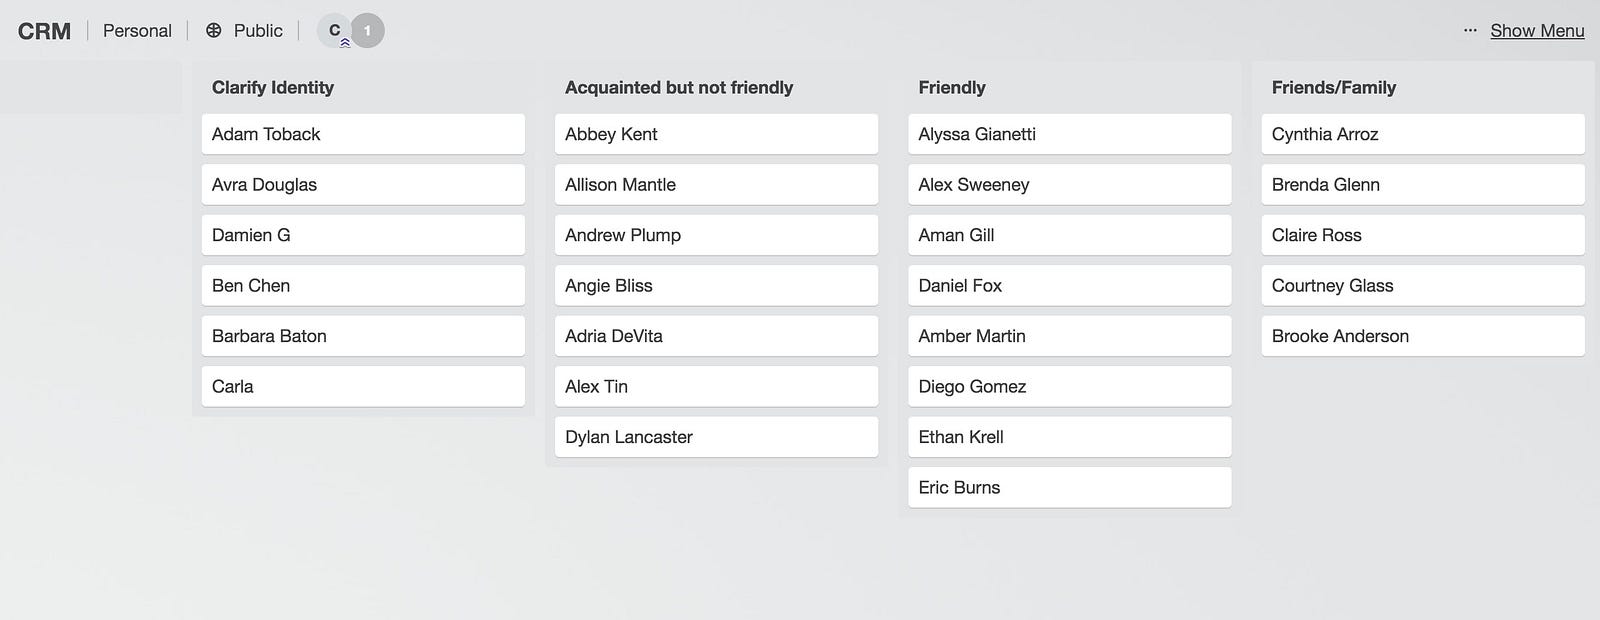Open the Alyssa Gianetti card
1600x620 pixels.
pos(1068,134)
